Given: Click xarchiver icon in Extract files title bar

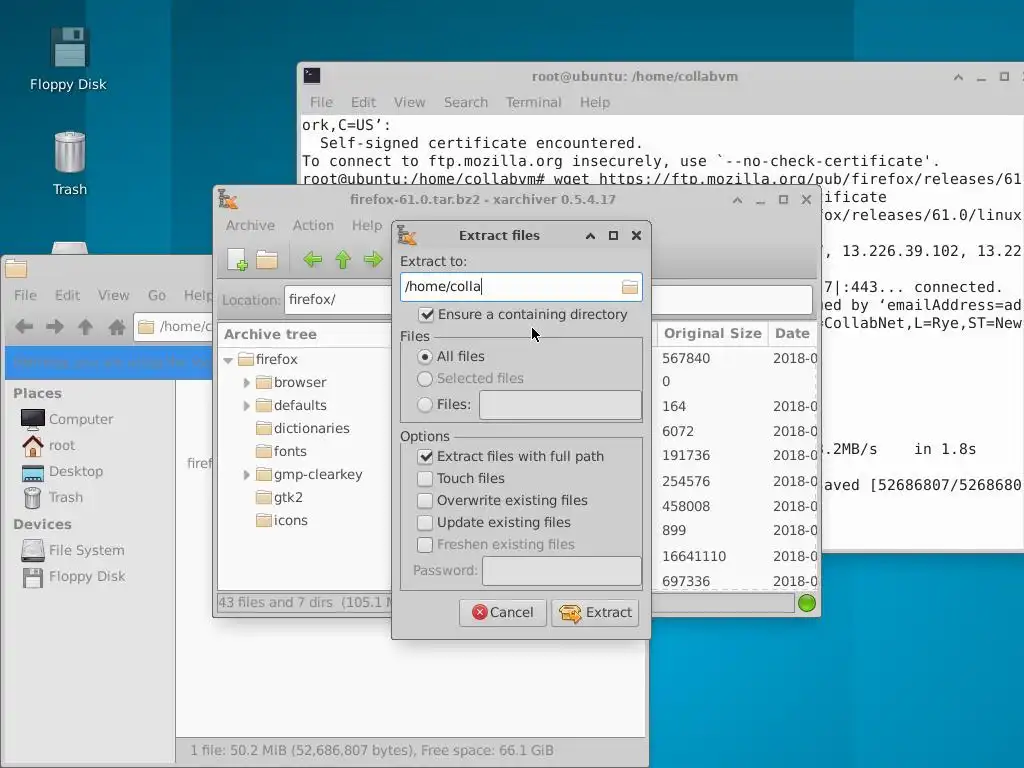Looking at the screenshot, I should point(408,235).
